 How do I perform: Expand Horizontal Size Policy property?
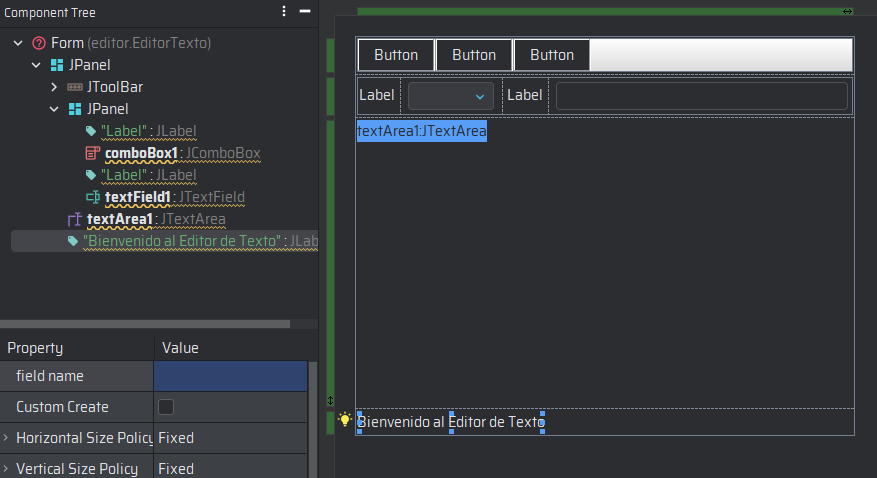[x=6, y=438]
